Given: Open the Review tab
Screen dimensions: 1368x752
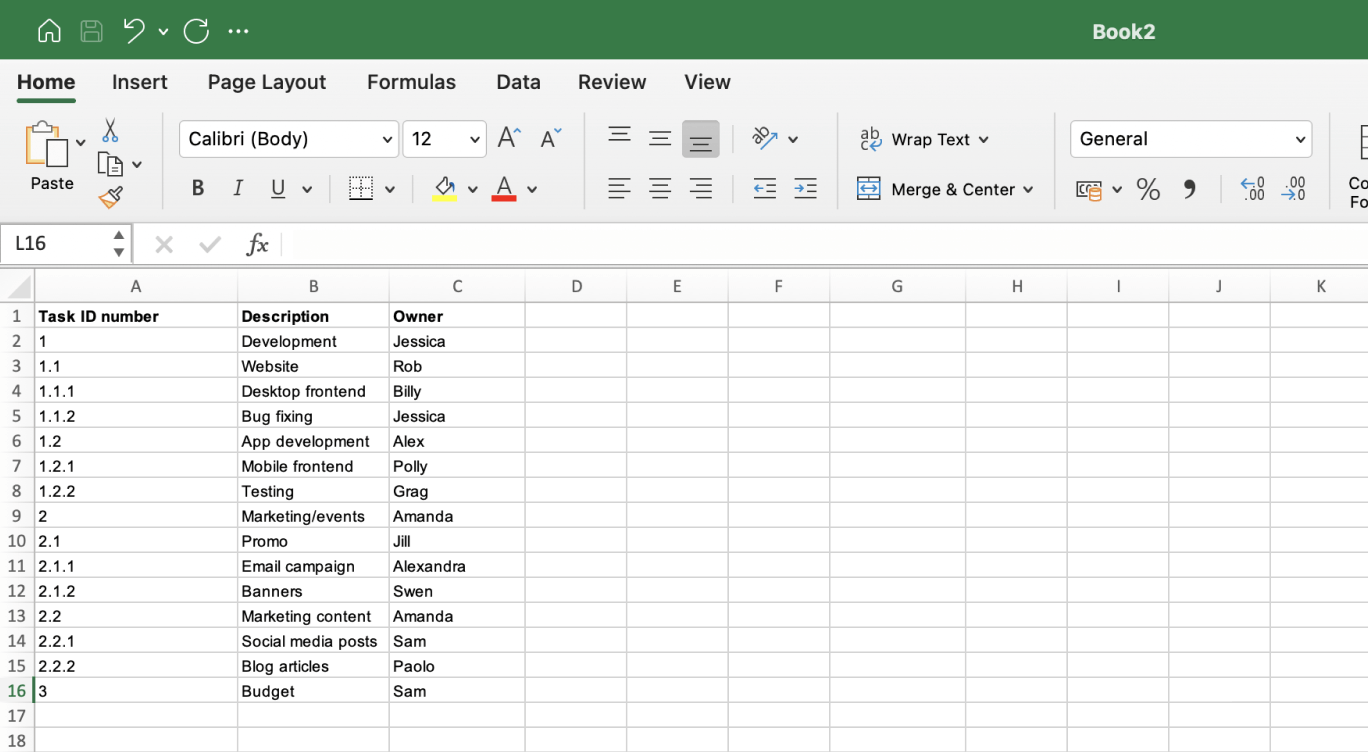Looking at the screenshot, I should click(612, 82).
